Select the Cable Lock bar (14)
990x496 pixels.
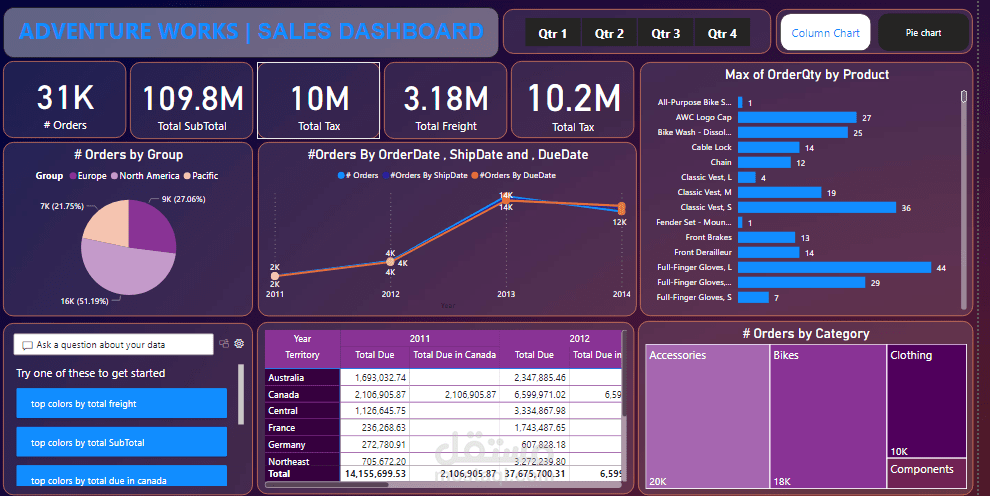(x=768, y=148)
